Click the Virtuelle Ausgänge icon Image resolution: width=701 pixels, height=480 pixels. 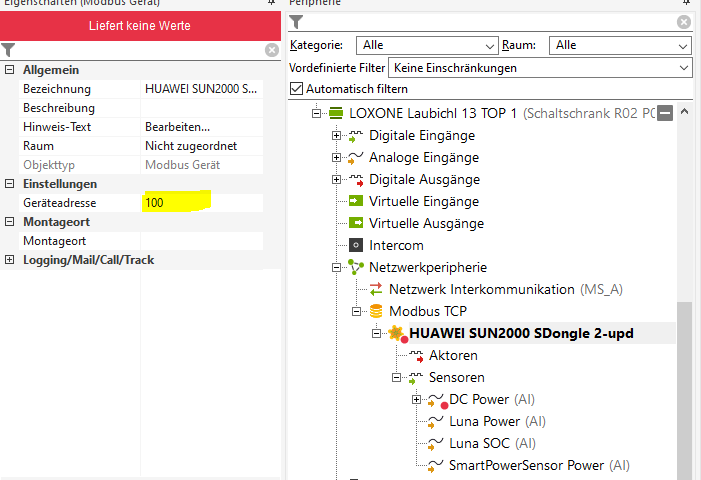coord(356,223)
